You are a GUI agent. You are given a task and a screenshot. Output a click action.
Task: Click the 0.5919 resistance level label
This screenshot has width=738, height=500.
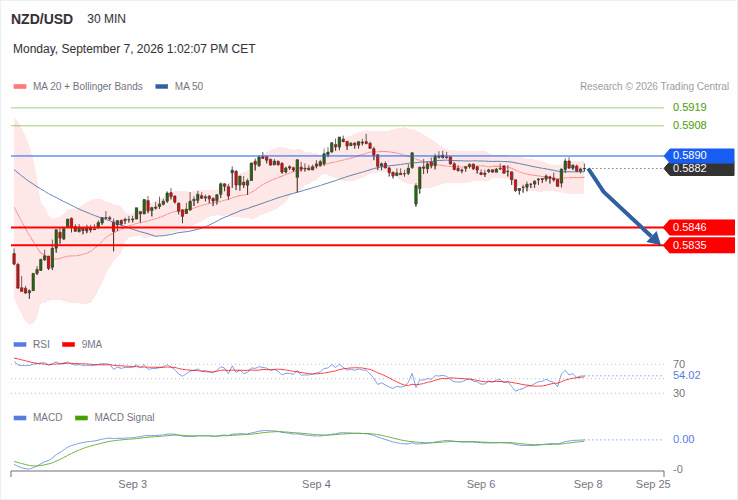pyautogui.click(x=690, y=107)
